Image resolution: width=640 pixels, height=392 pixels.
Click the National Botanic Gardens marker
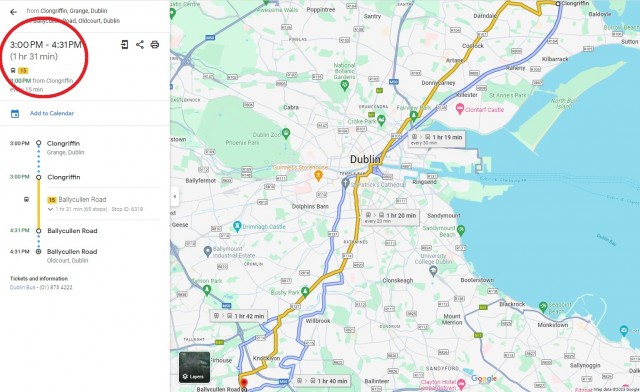coord(345,85)
